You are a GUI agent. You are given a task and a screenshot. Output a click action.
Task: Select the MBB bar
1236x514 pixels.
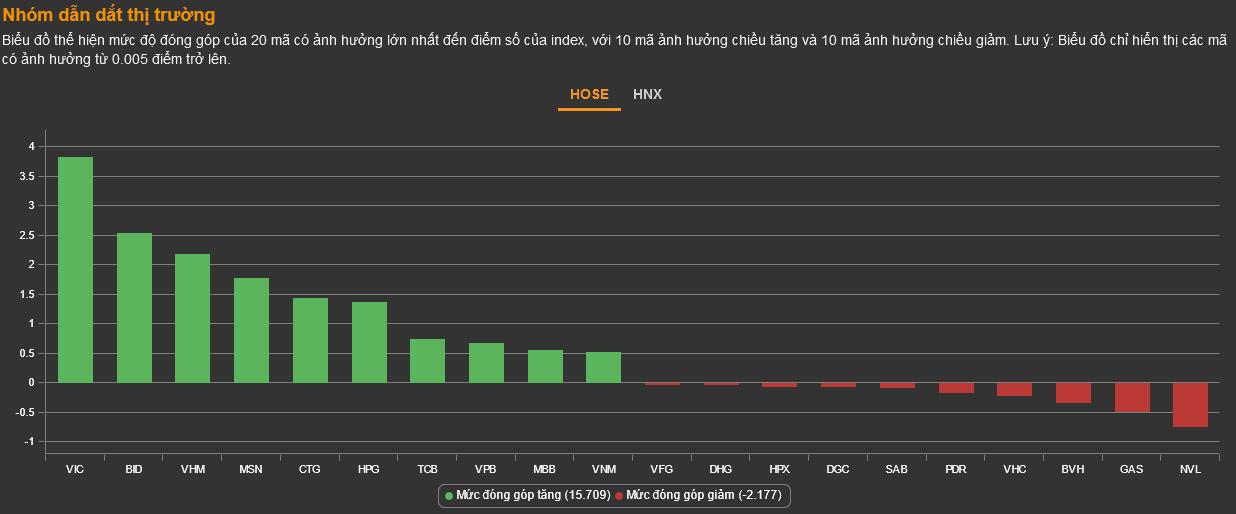click(x=545, y=366)
